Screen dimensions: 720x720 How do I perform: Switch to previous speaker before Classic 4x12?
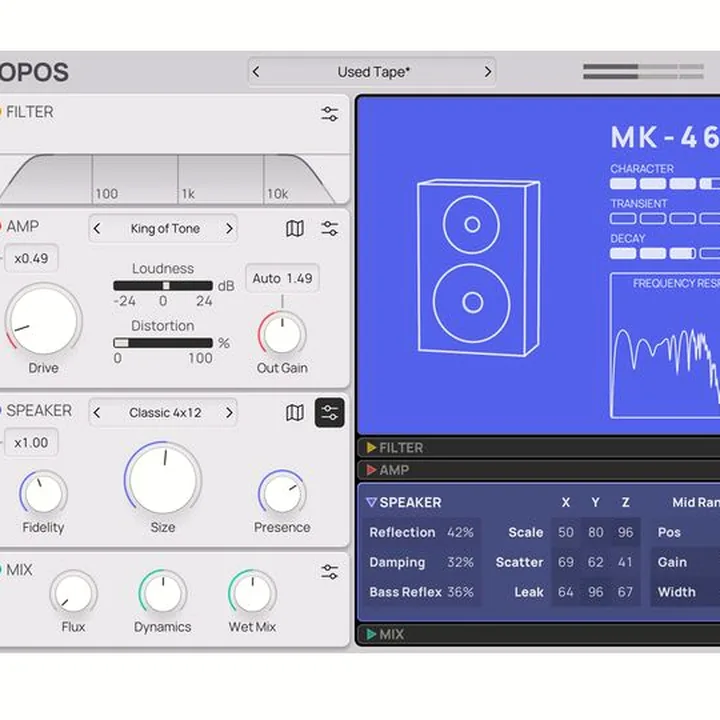(x=97, y=412)
